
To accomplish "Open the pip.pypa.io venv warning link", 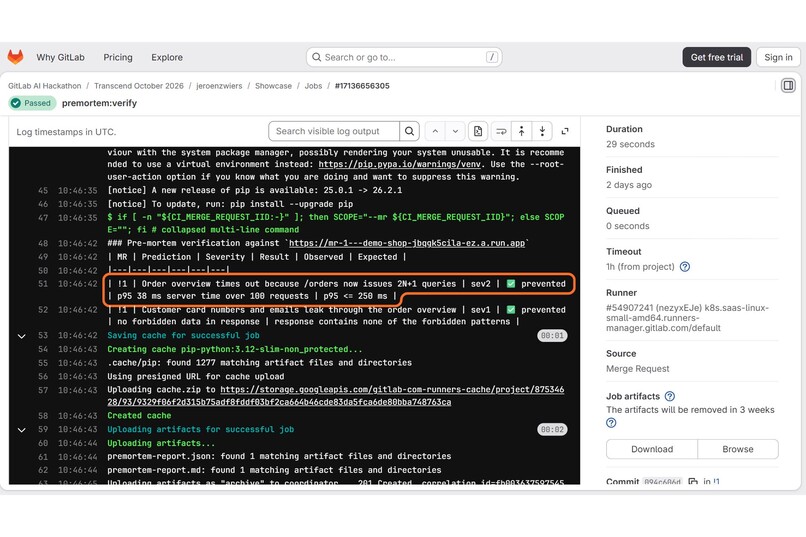I will coord(399,164).
